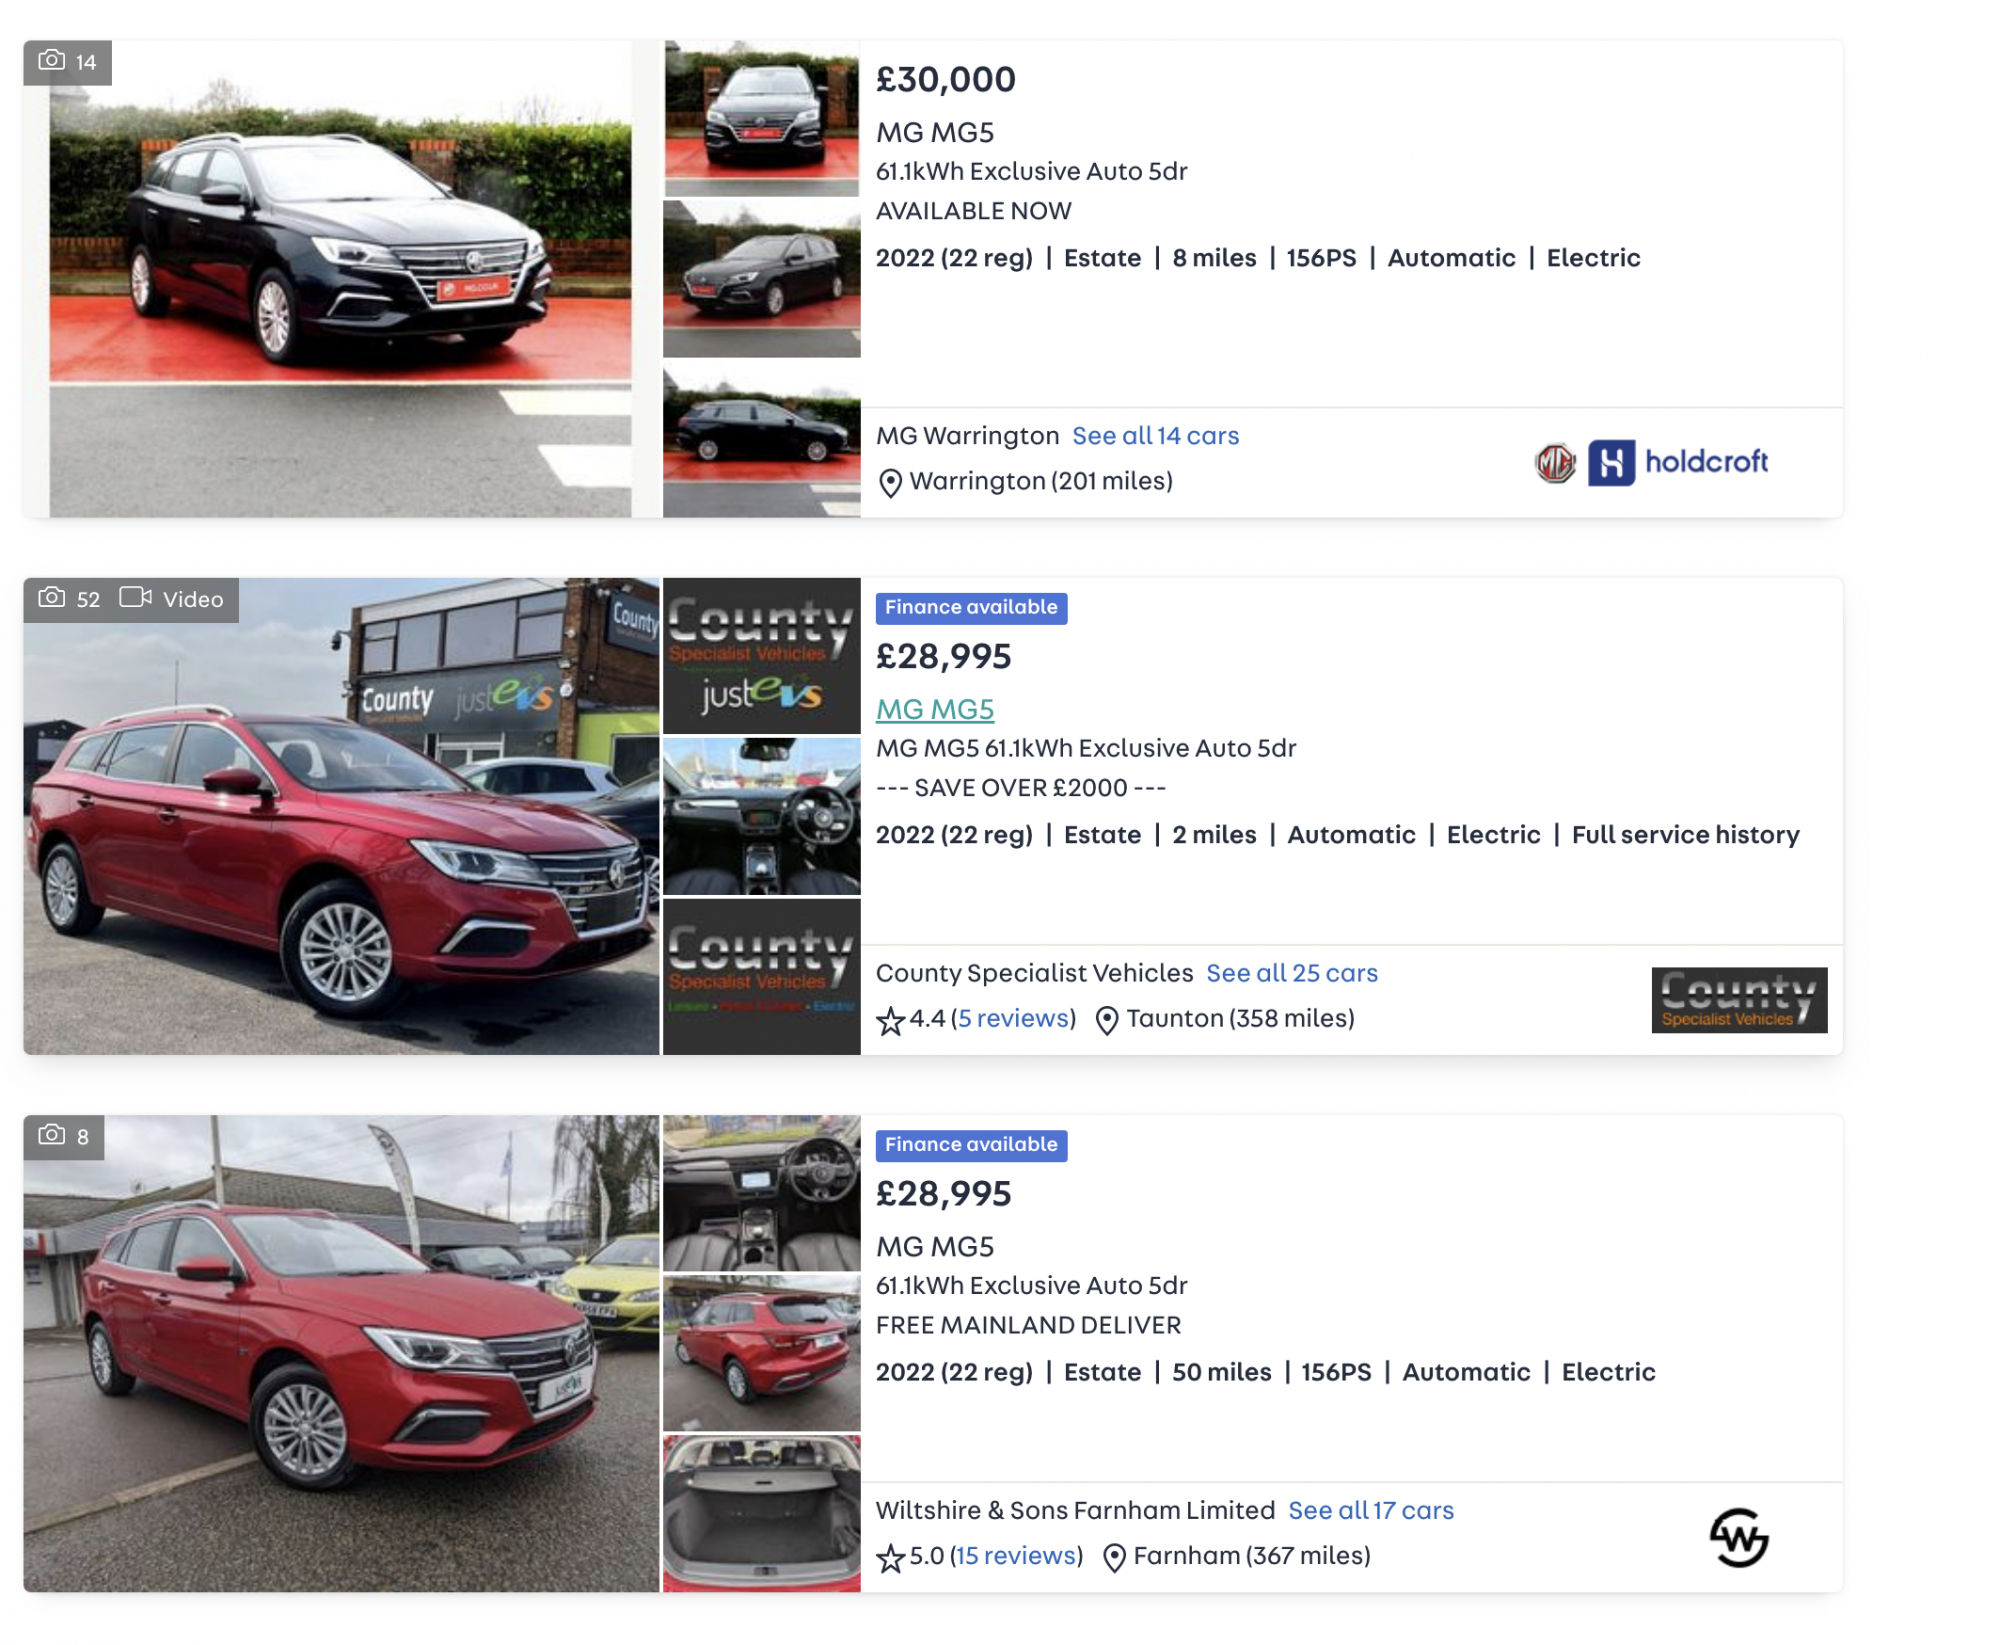The width and height of the screenshot is (2000, 1645).
Task: Open See all 17 cars link
Action: (x=1371, y=1510)
